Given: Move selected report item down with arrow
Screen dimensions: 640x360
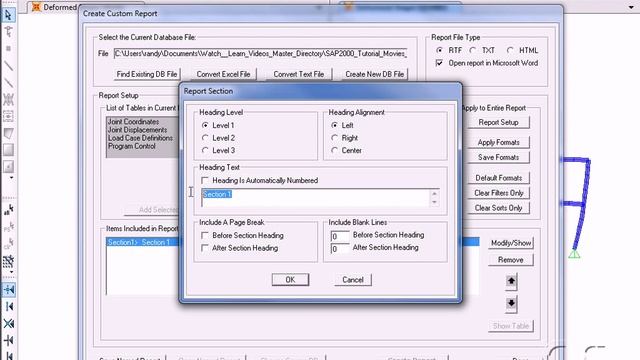Looking at the screenshot, I should pos(511,304).
